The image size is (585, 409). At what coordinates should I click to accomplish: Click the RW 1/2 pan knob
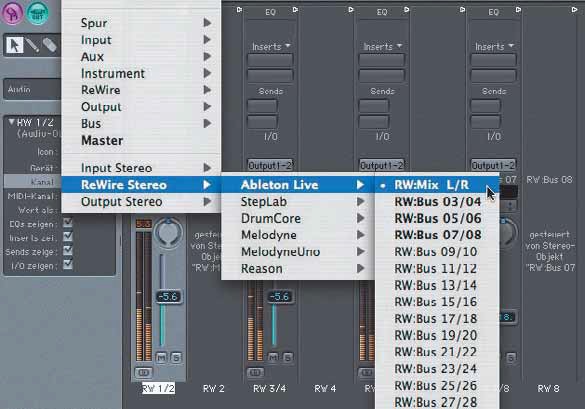169,233
